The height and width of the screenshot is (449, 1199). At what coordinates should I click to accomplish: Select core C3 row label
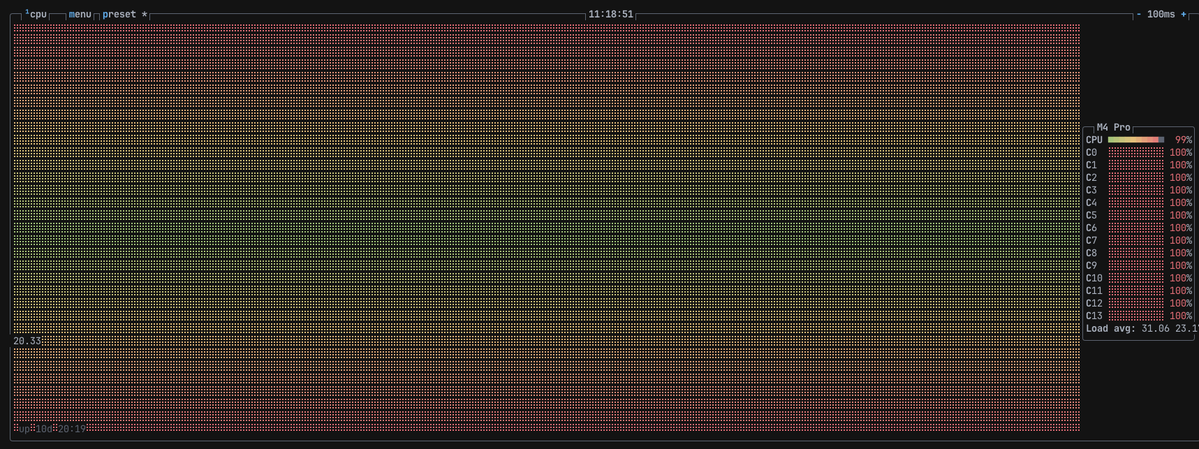(1091, 190)
